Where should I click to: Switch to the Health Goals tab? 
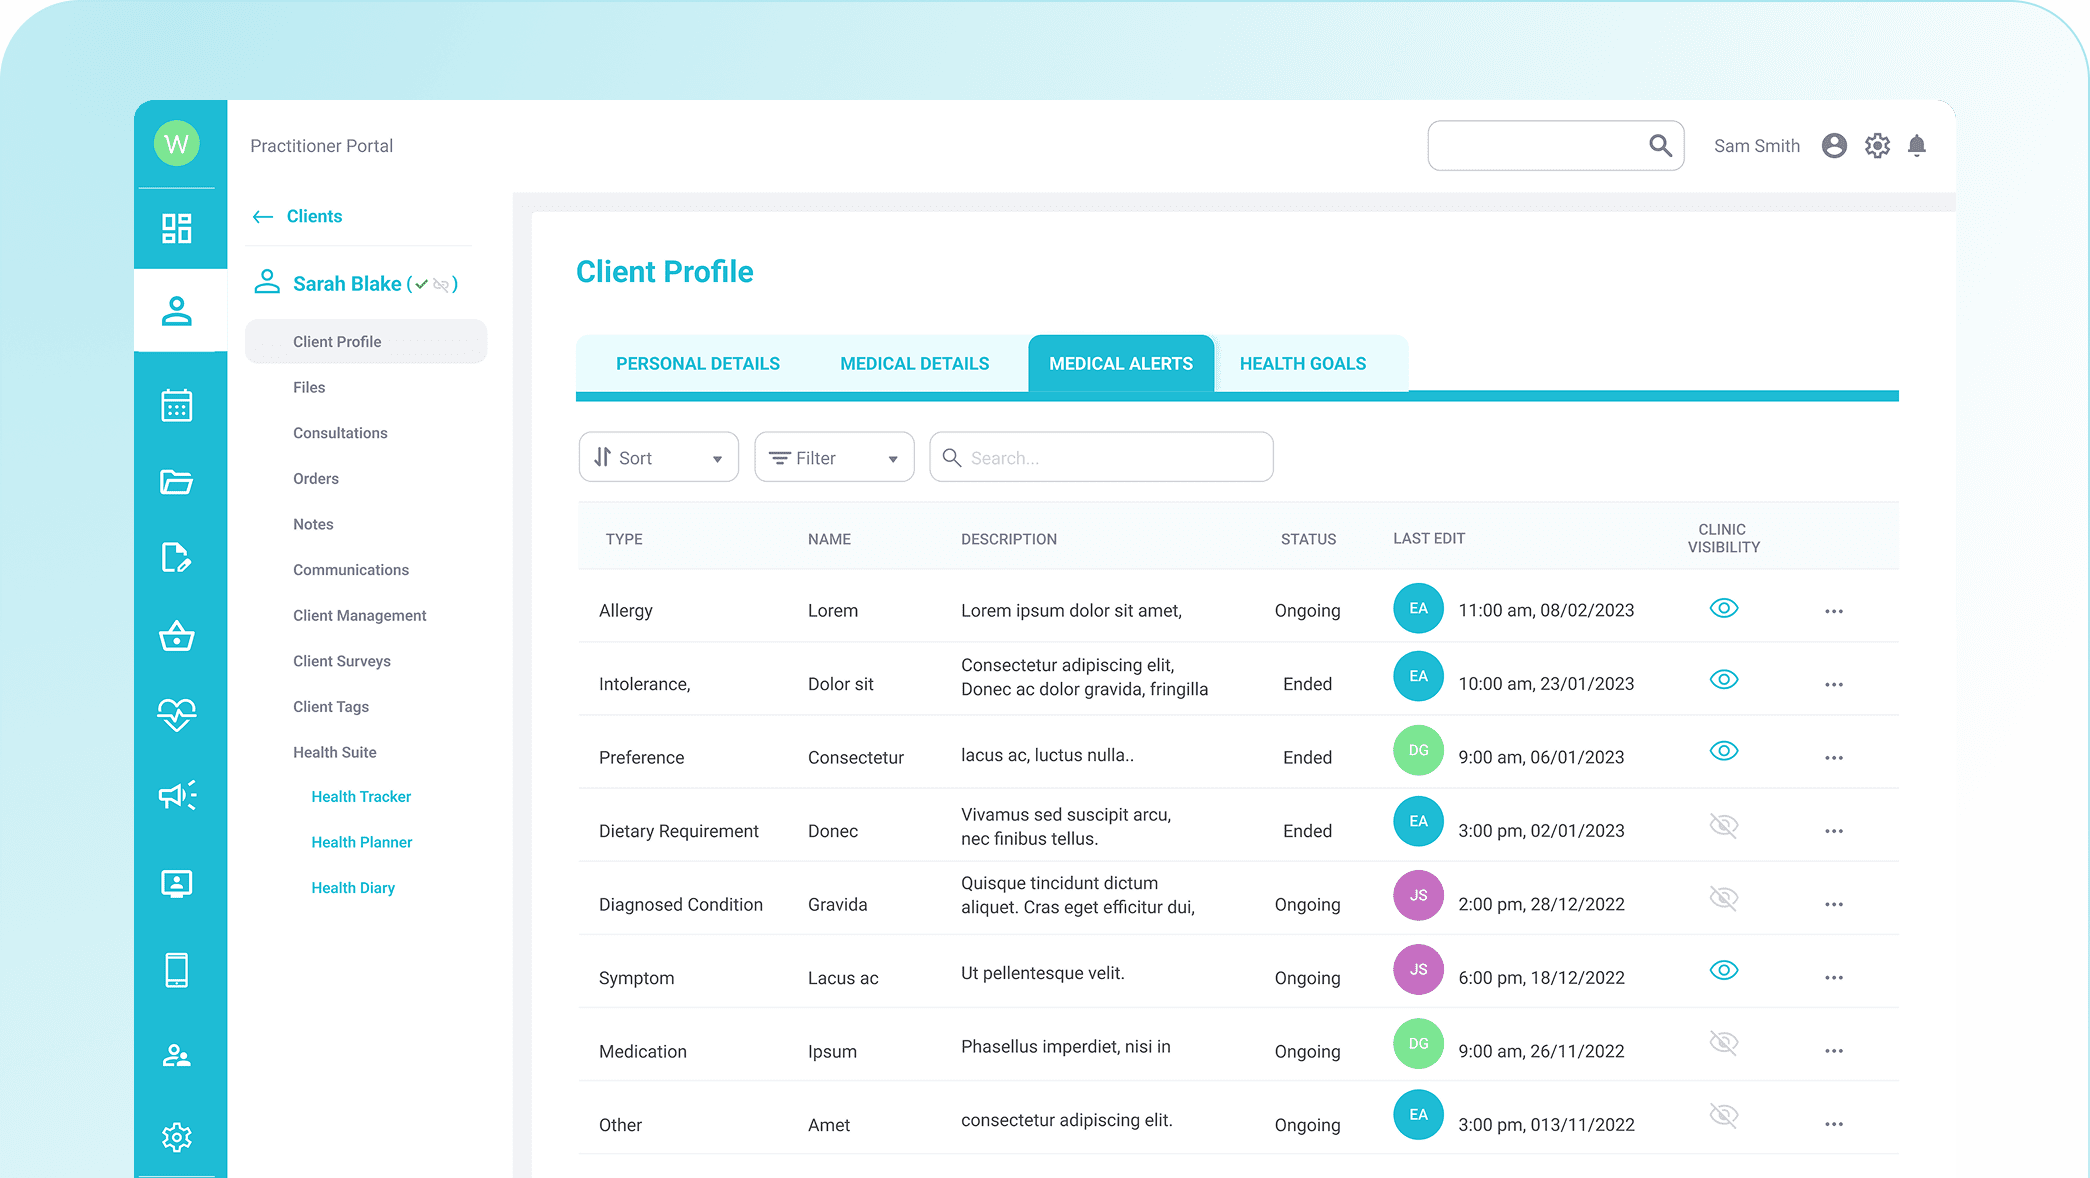click(x=1302, y=364)
